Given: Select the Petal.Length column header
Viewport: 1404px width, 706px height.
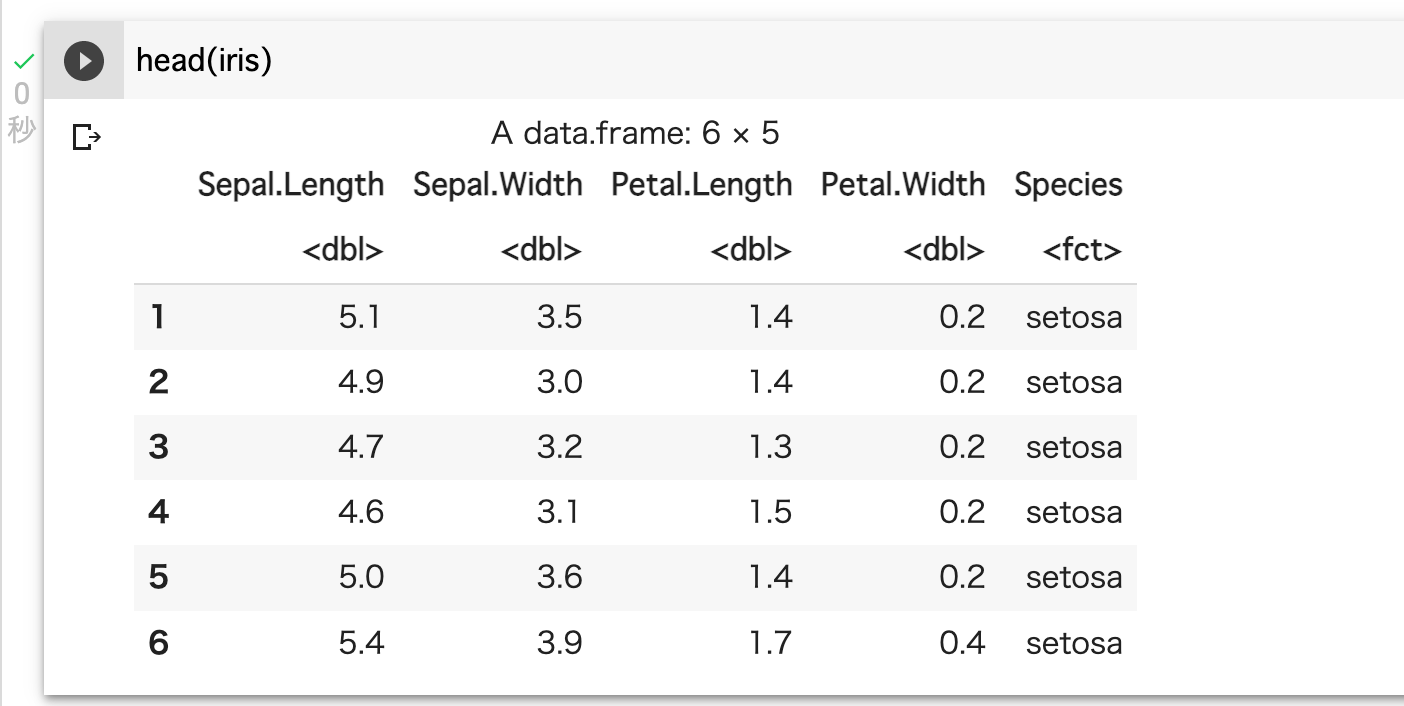Looking at the screenshot, I should point(702,185).
